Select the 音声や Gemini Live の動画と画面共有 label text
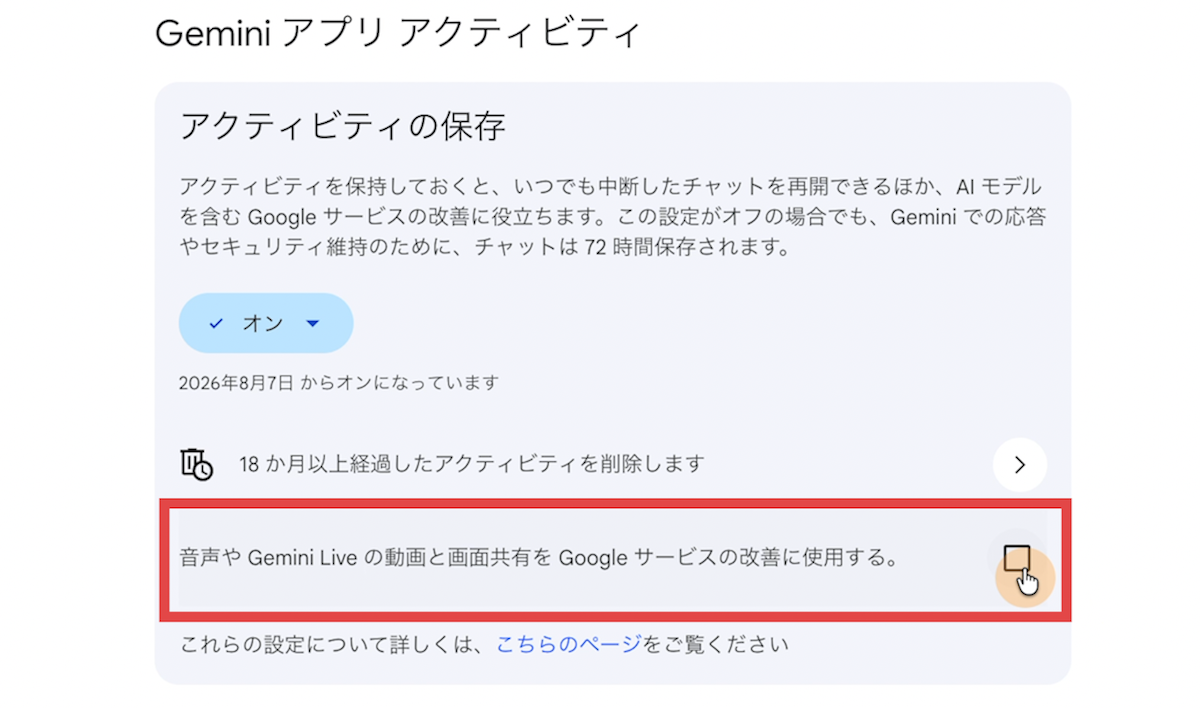1200x708 pixels. point(365,558)
